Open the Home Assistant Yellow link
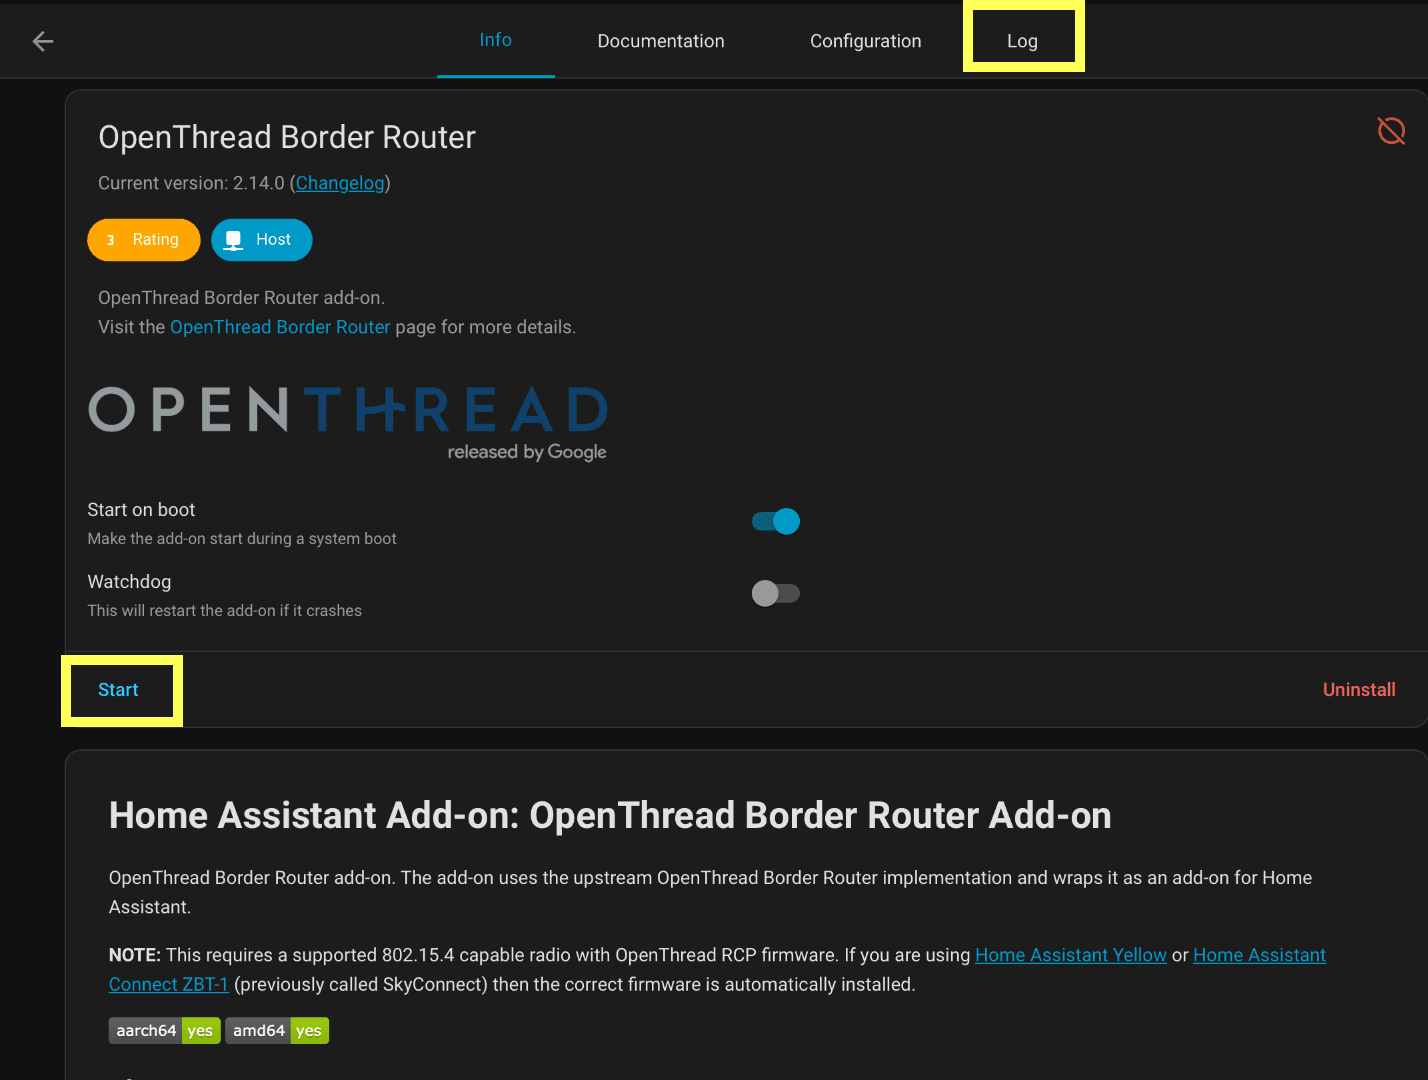Viewport: 1428px width, 1080px height. click(1070, 955)
